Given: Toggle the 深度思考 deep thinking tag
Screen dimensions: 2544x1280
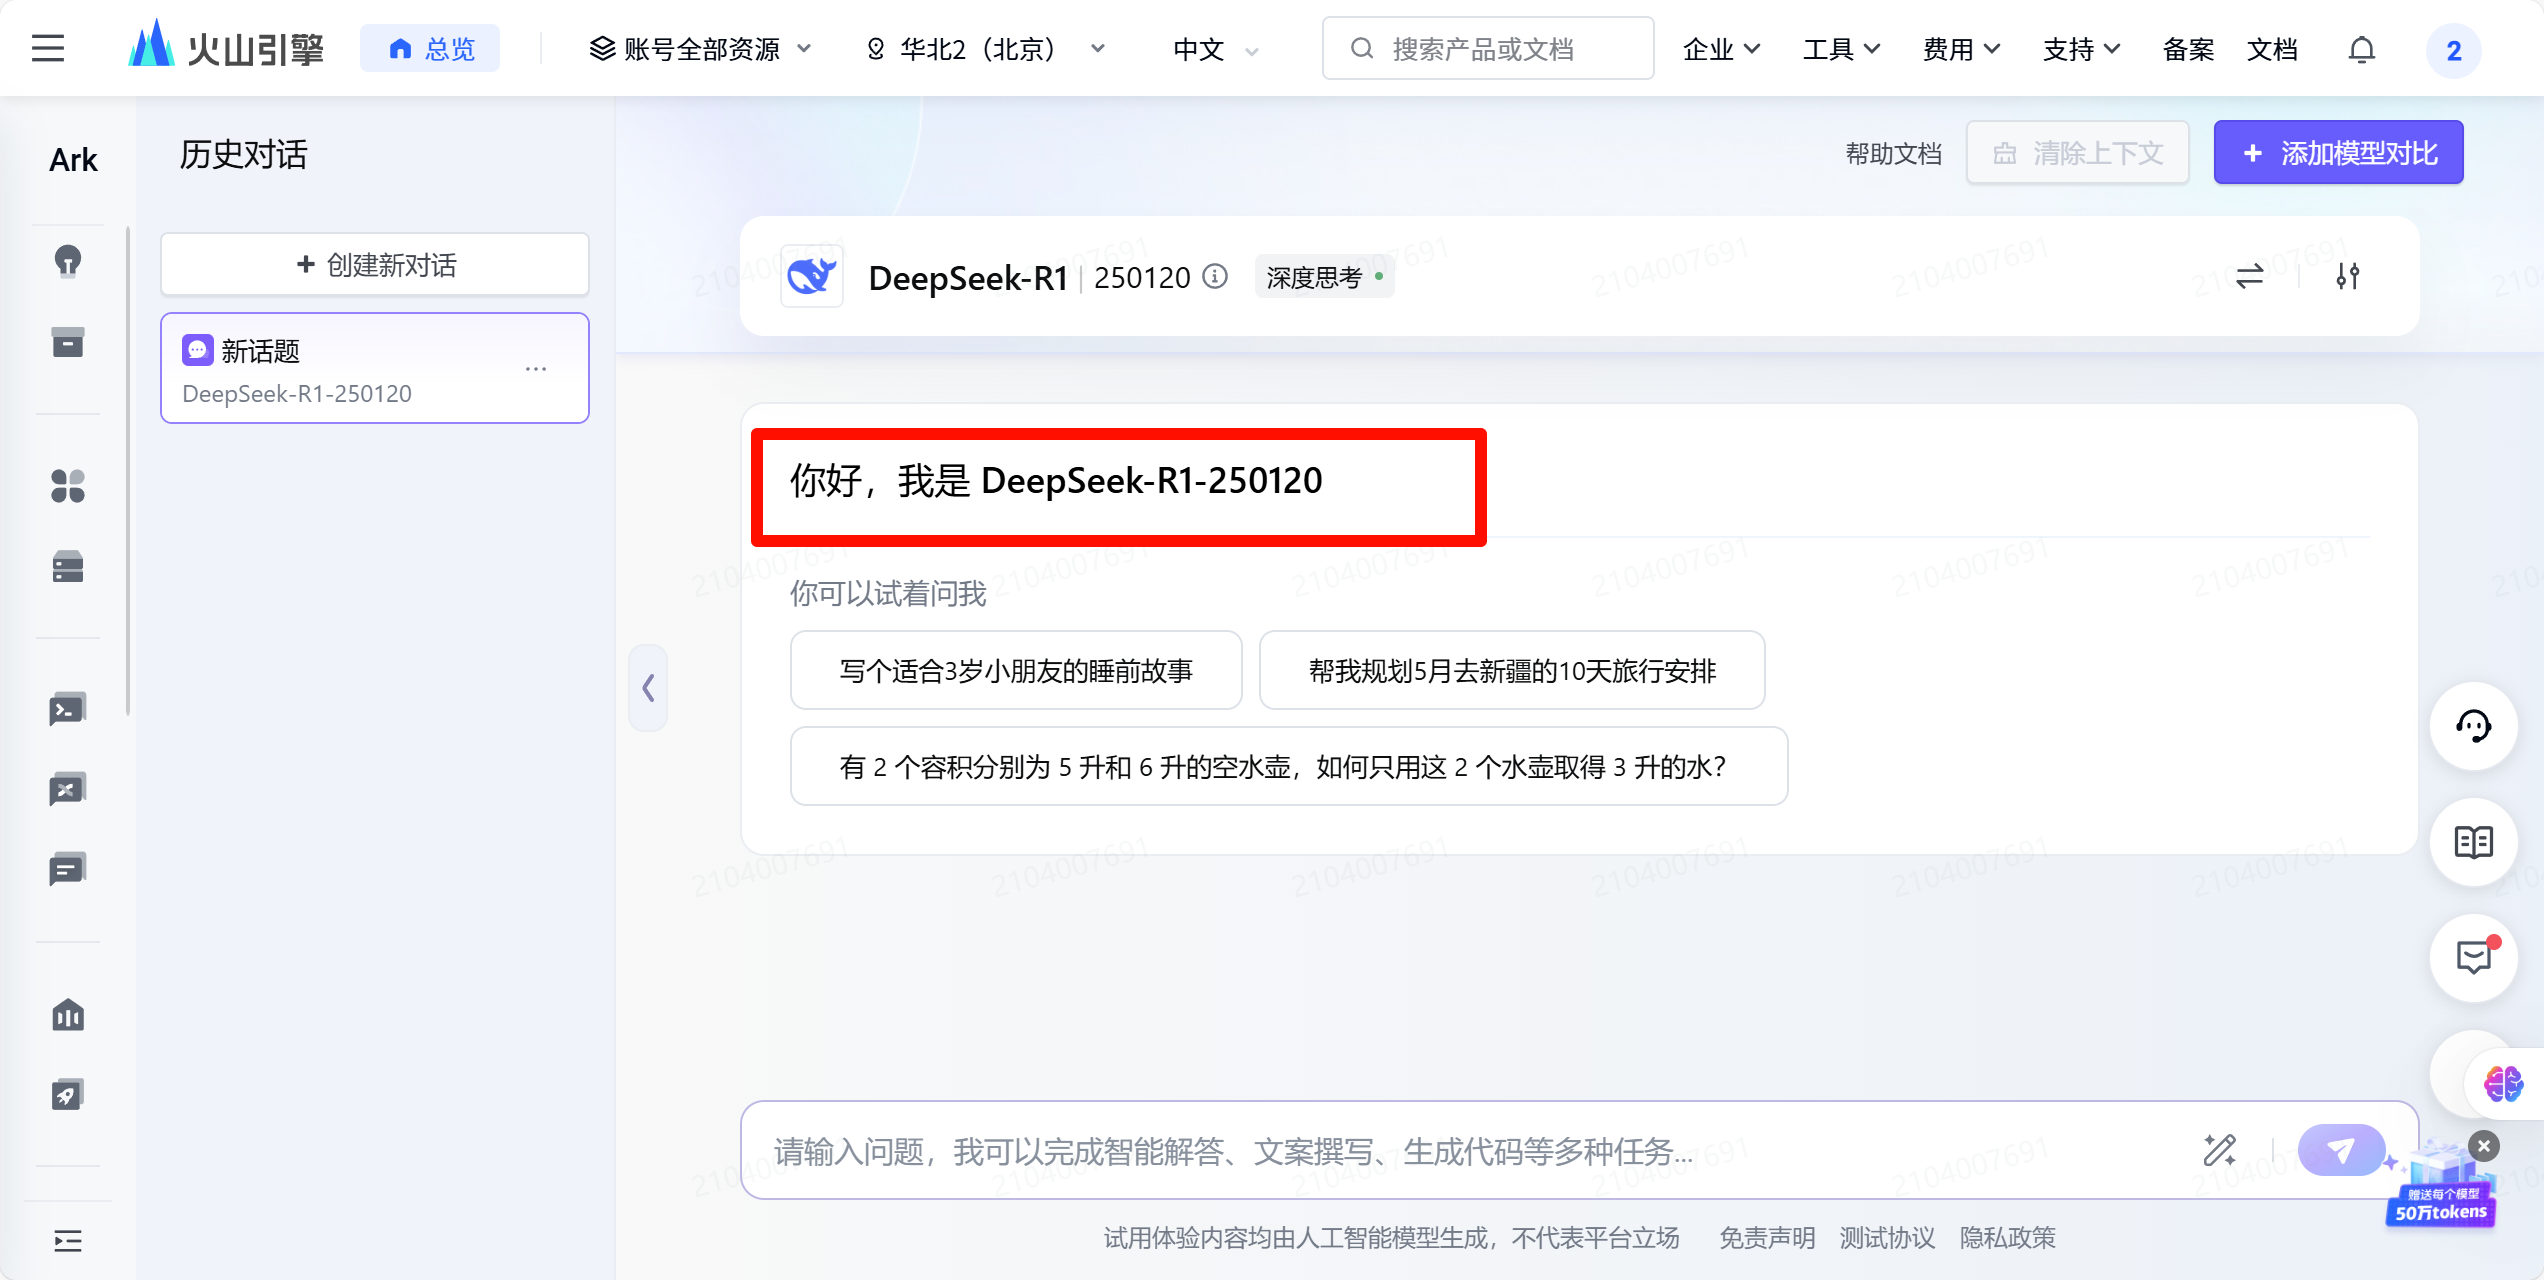Looking at the screenshot, I should click(x=1323, y=277).
